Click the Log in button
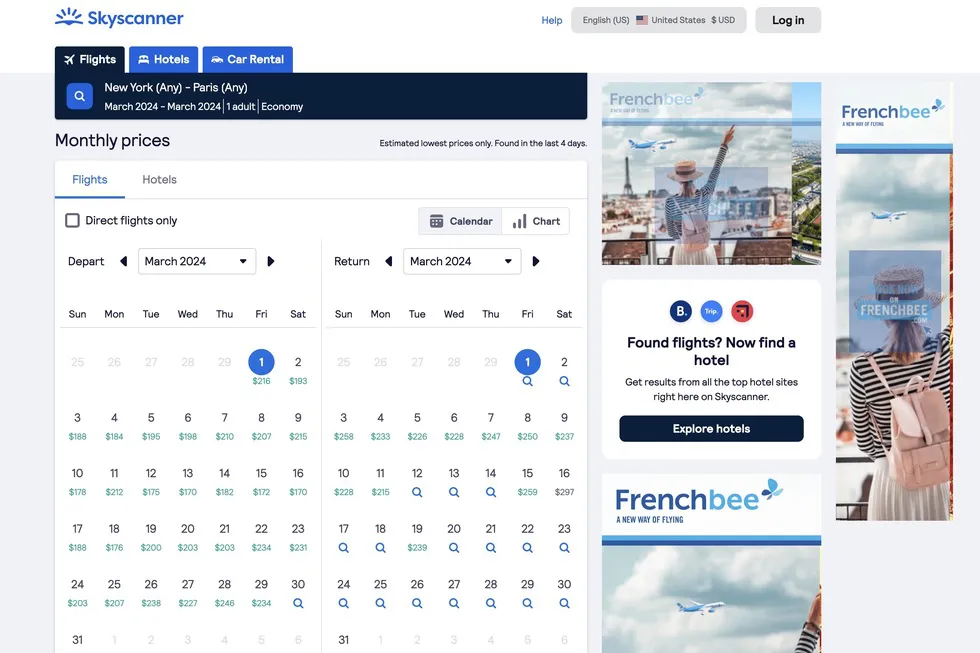980x653 pixels. (x=788, y=20)
